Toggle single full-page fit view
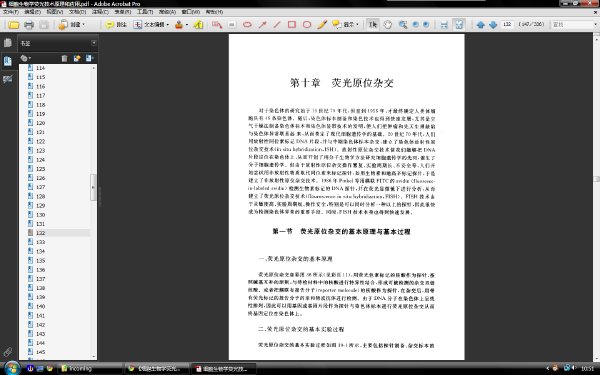 pyautogui.click(x=458, y=25)
